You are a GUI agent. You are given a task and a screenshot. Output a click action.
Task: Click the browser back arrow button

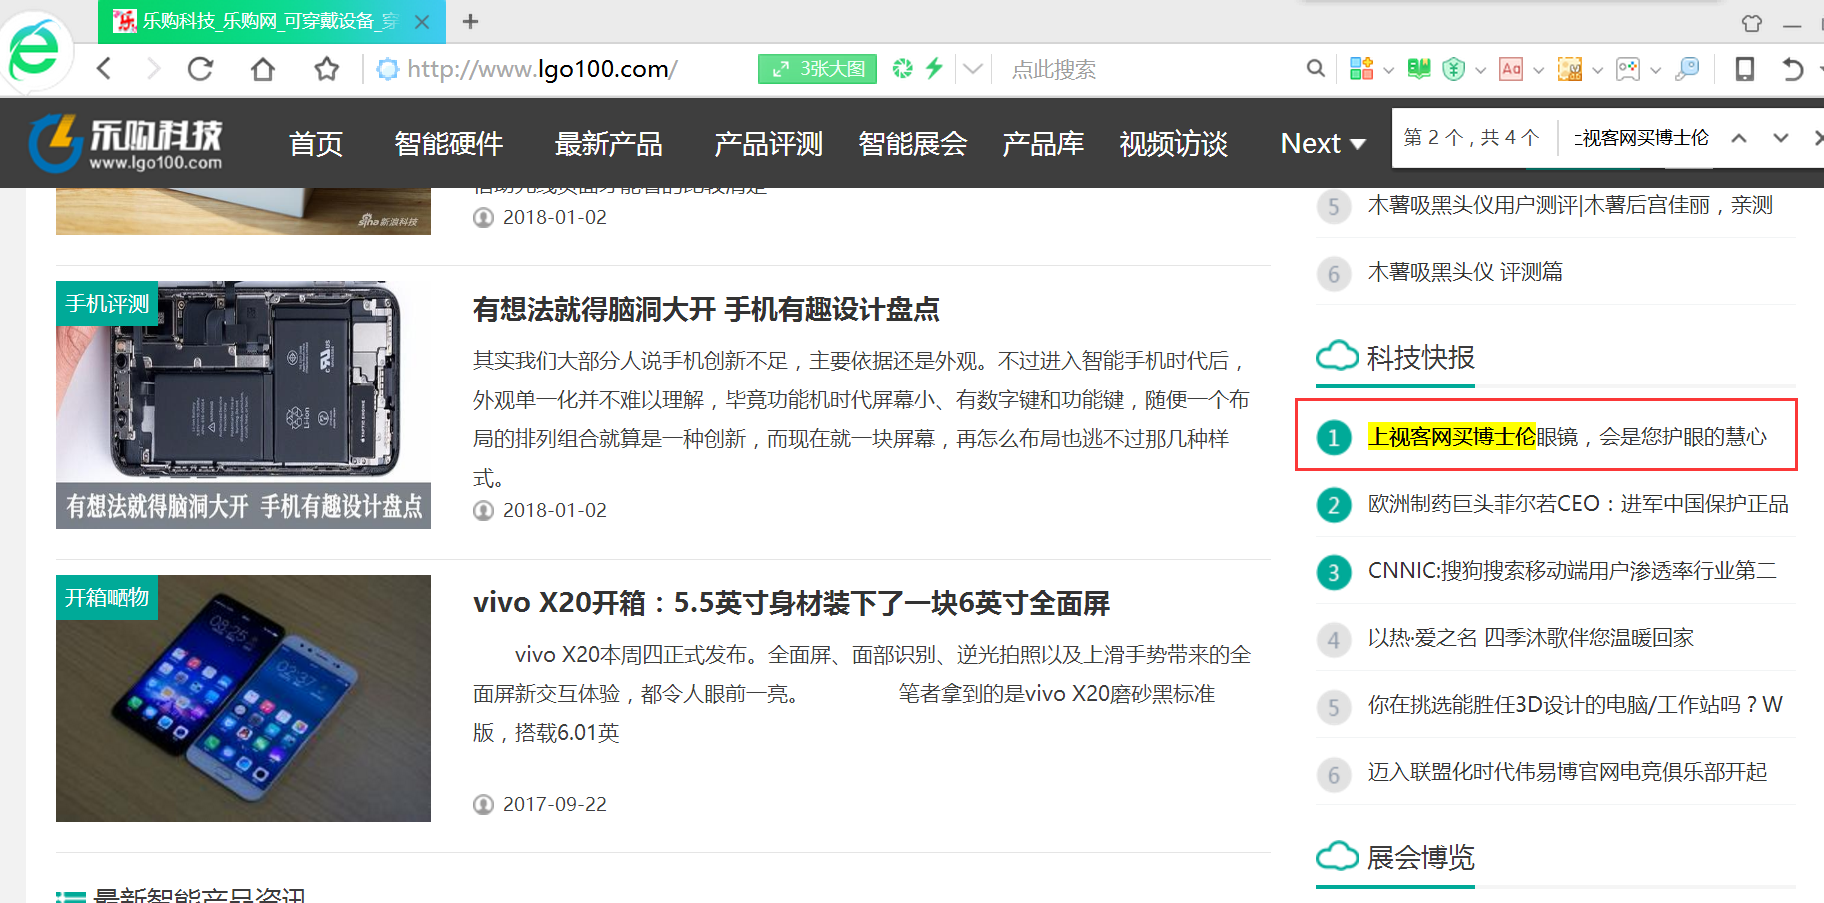[x=104, y=69]
